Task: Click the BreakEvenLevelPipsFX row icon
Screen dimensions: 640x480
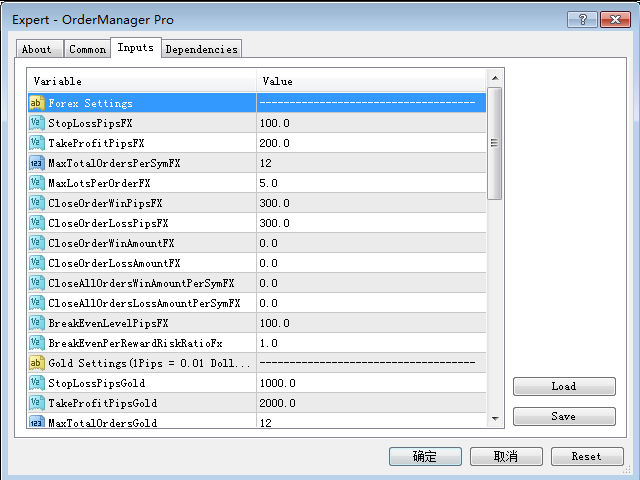Action: (36, 323)
